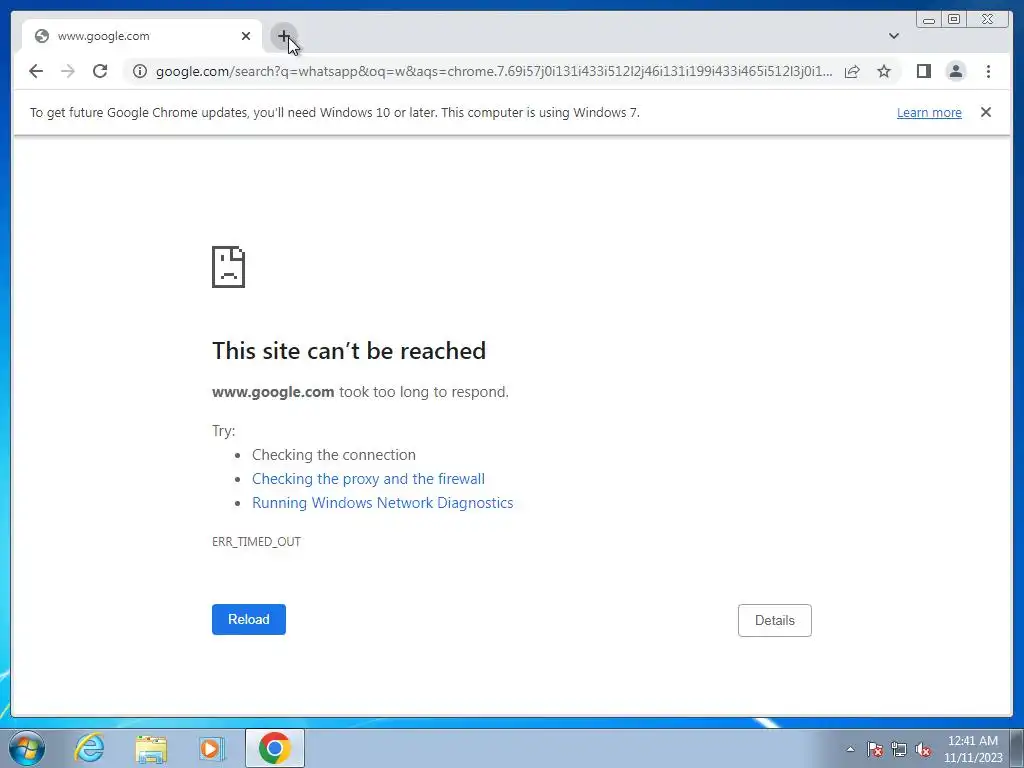Click Checking the proxy and the firewall
The height and width of the screenshot is (768, 1024).
[x=368, y=479]
